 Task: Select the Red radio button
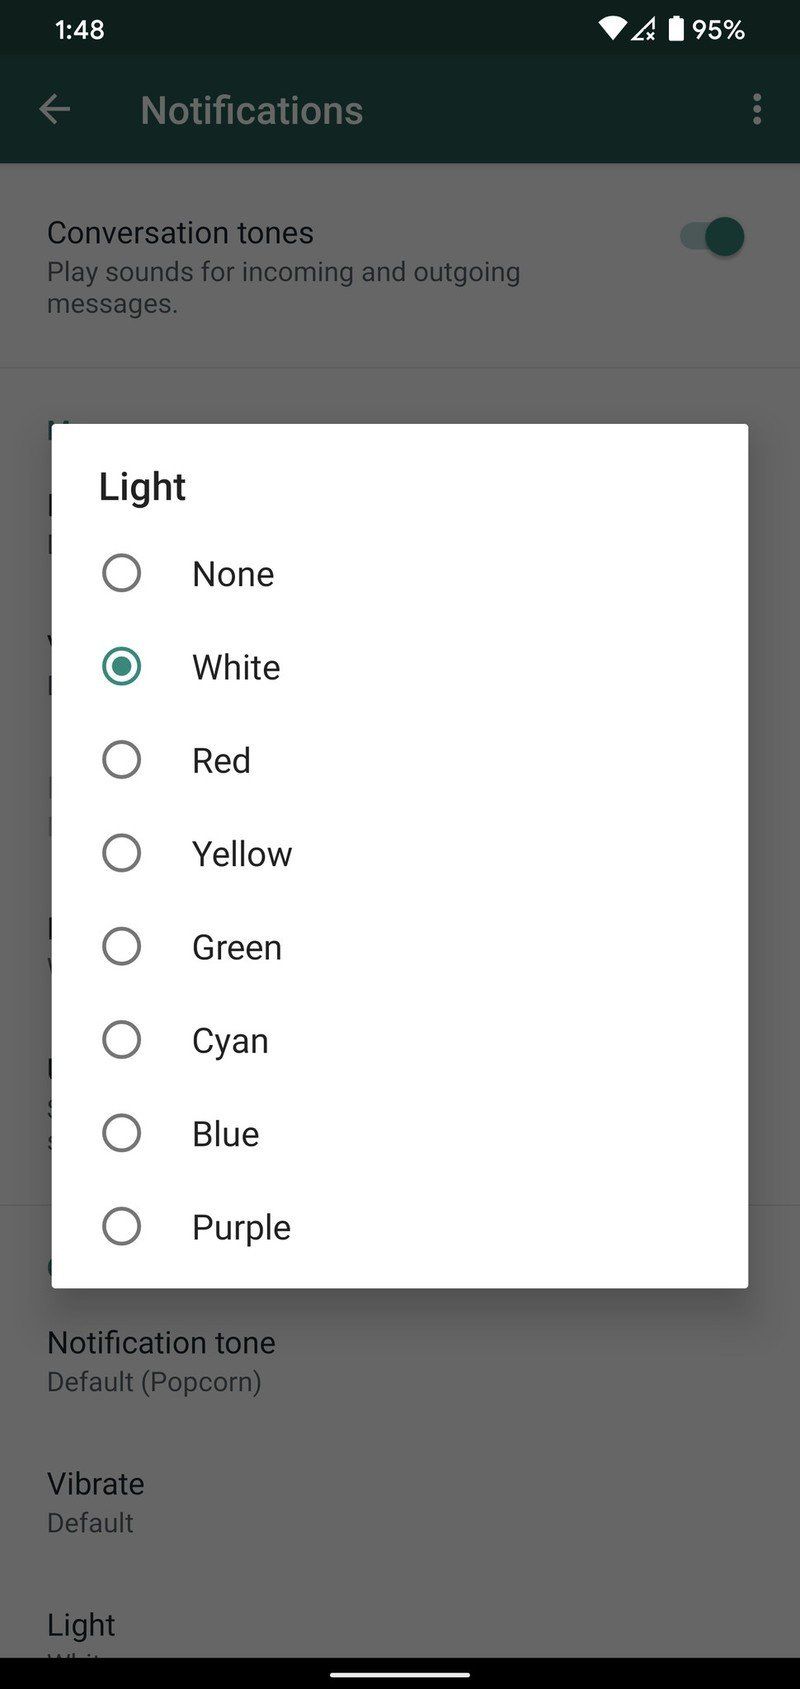pyautogui.click(x=122, y=760)
